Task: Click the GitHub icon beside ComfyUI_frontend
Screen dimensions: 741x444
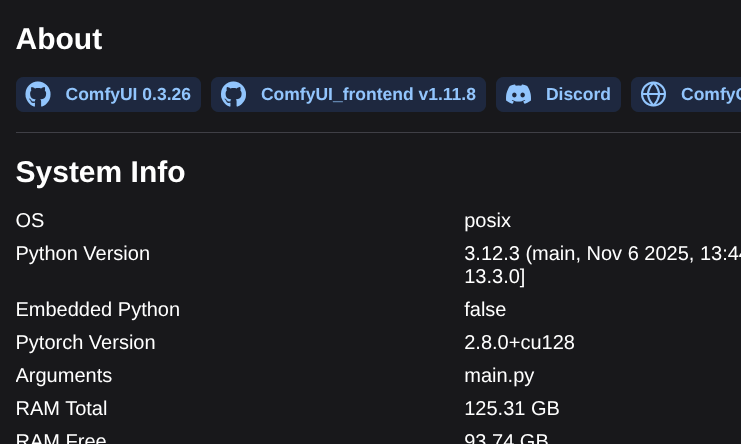Action: pos(233,94)
